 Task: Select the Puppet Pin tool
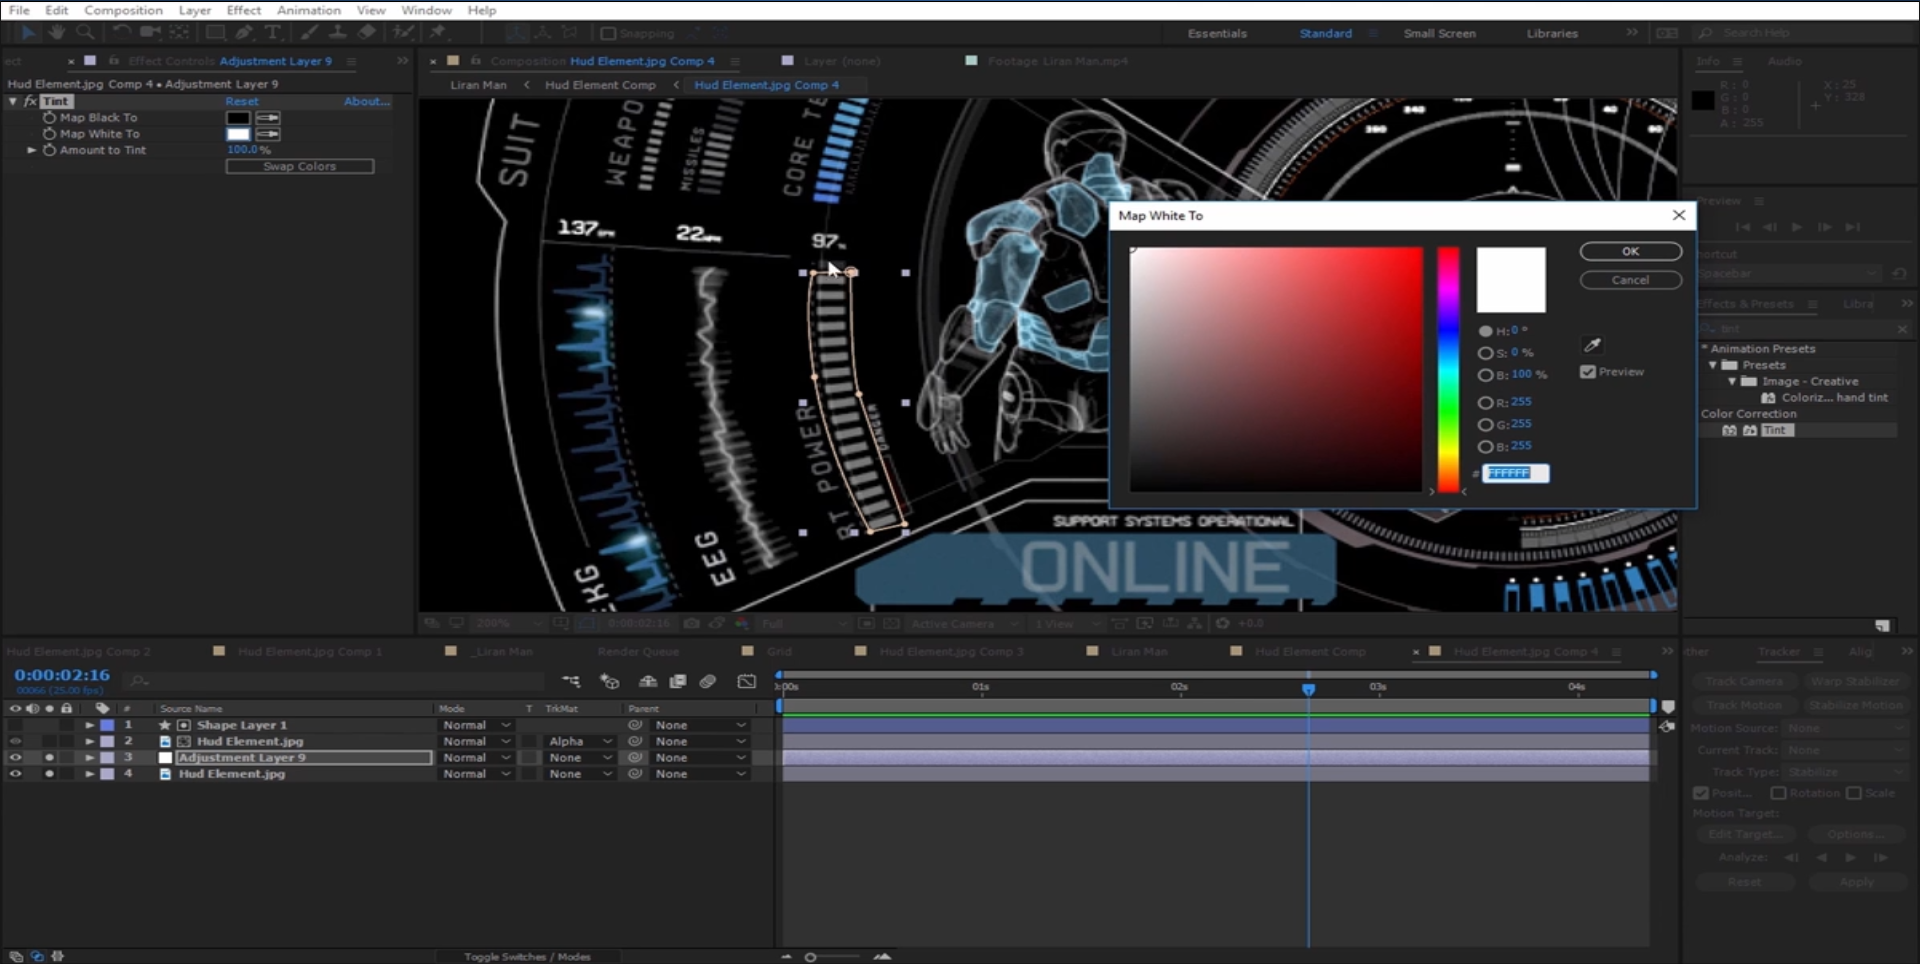pyautogui.click(x=438, y=33)
